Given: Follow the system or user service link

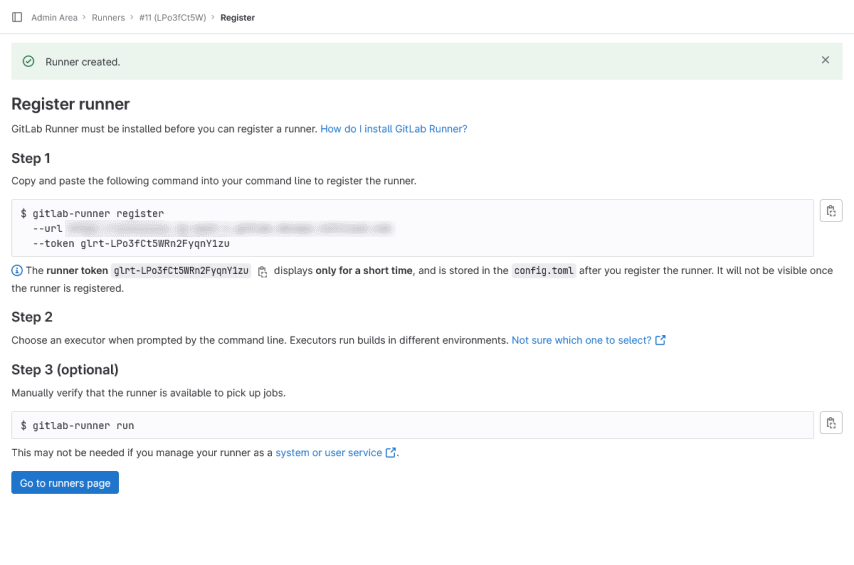Looking at the screenshot, I should click(328, 453).
